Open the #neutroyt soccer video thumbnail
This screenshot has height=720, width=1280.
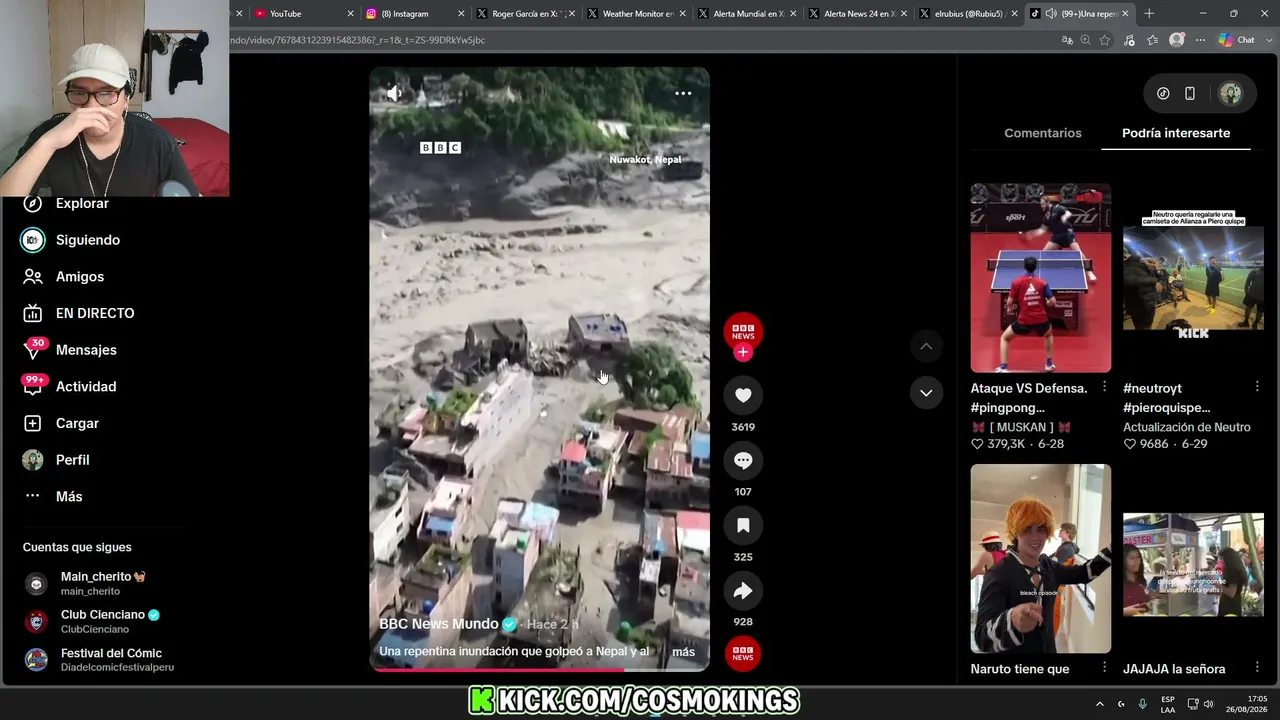click(x=1193, y=278)
